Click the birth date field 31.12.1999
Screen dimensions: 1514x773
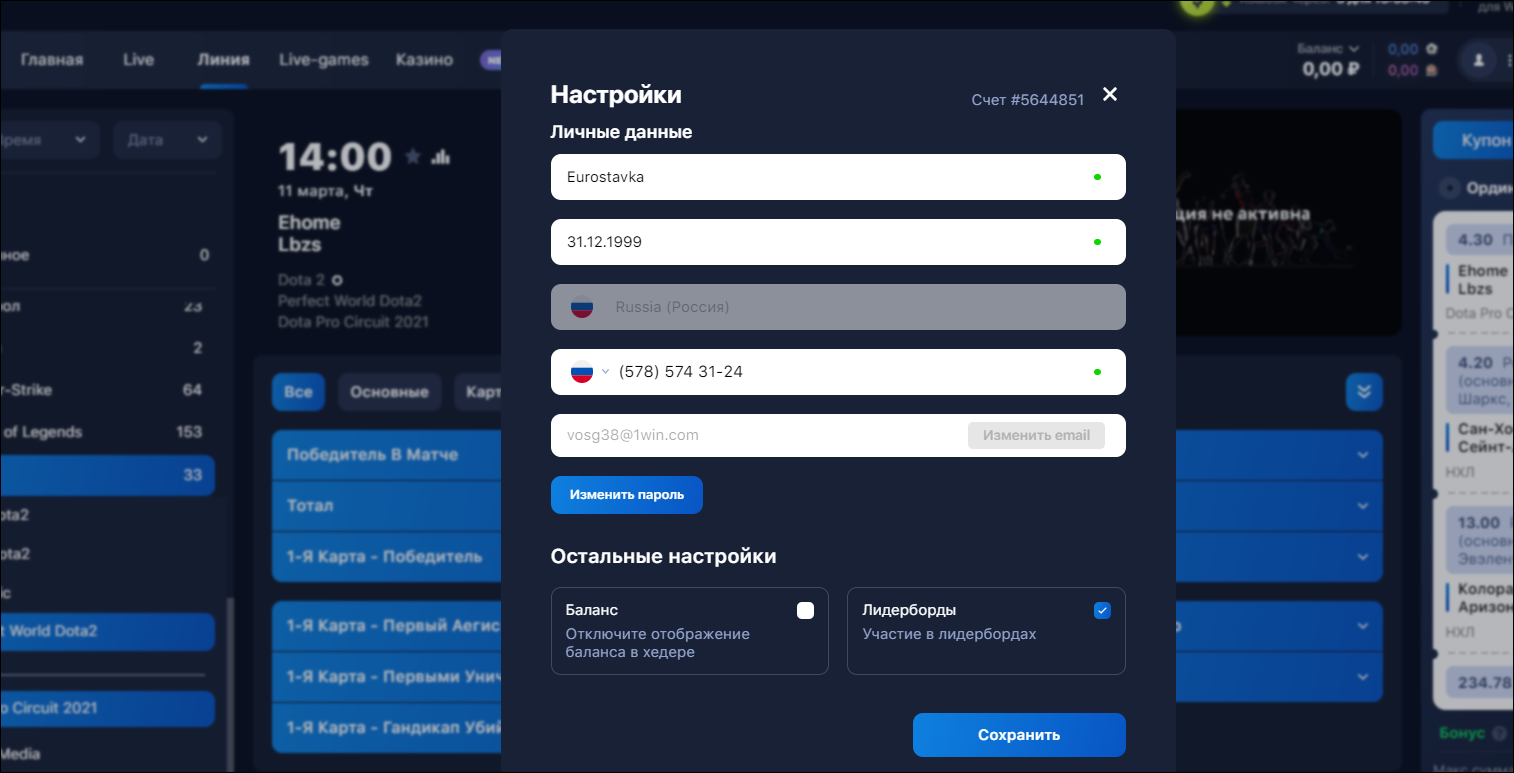click(x=838, y=242)
